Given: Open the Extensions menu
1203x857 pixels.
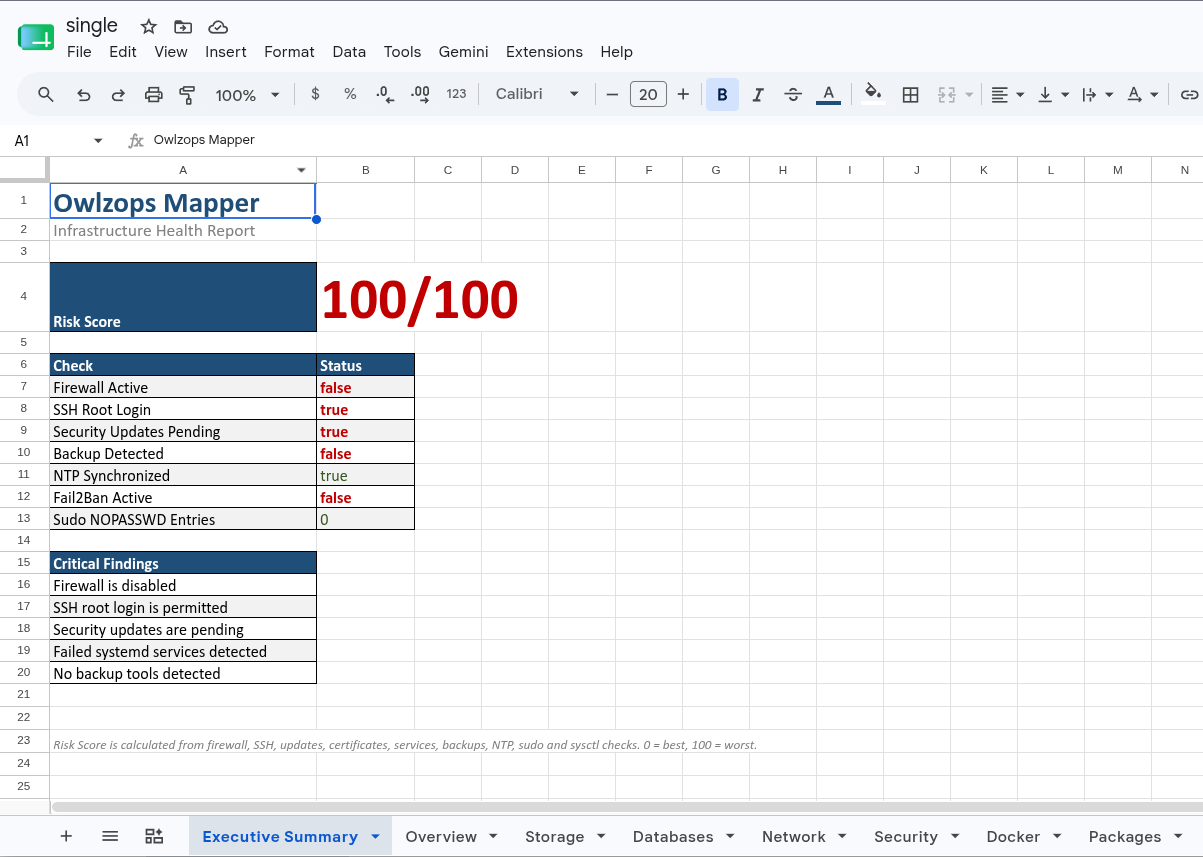Looking at the screenshot, I should [x=544, y=52].
